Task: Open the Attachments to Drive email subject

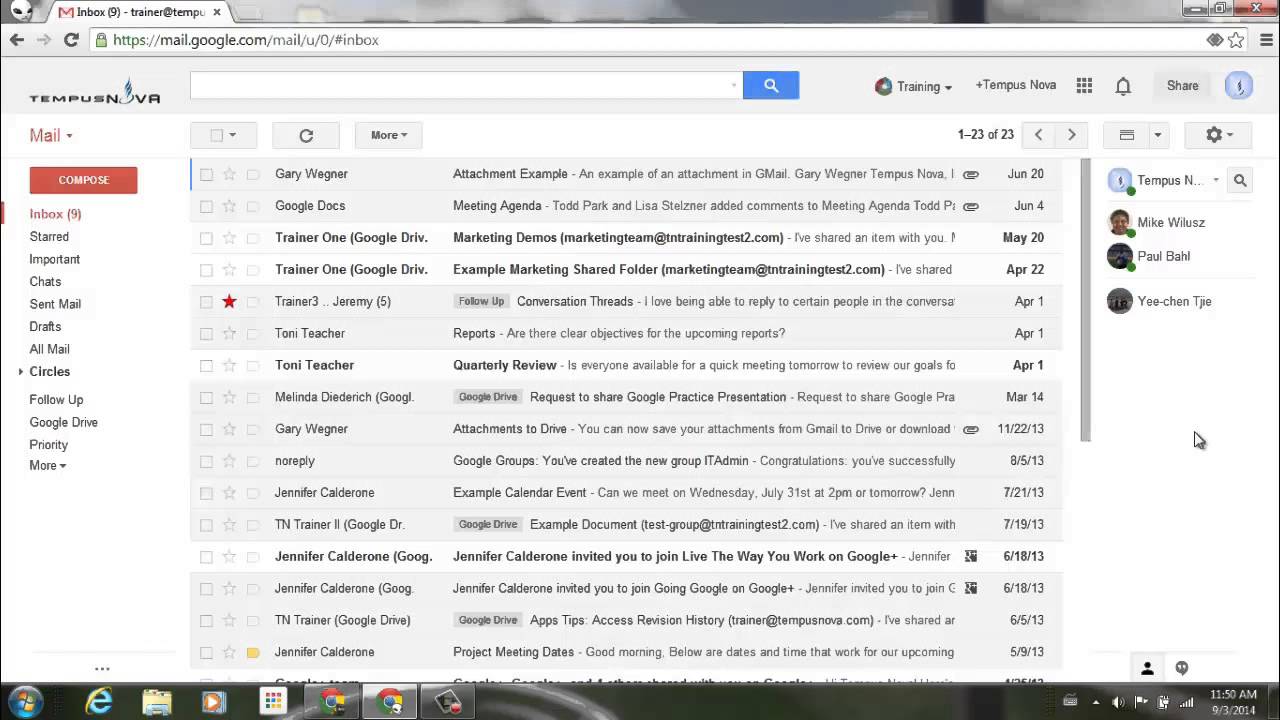Action: pyautogui.click(x=510, y=429)
